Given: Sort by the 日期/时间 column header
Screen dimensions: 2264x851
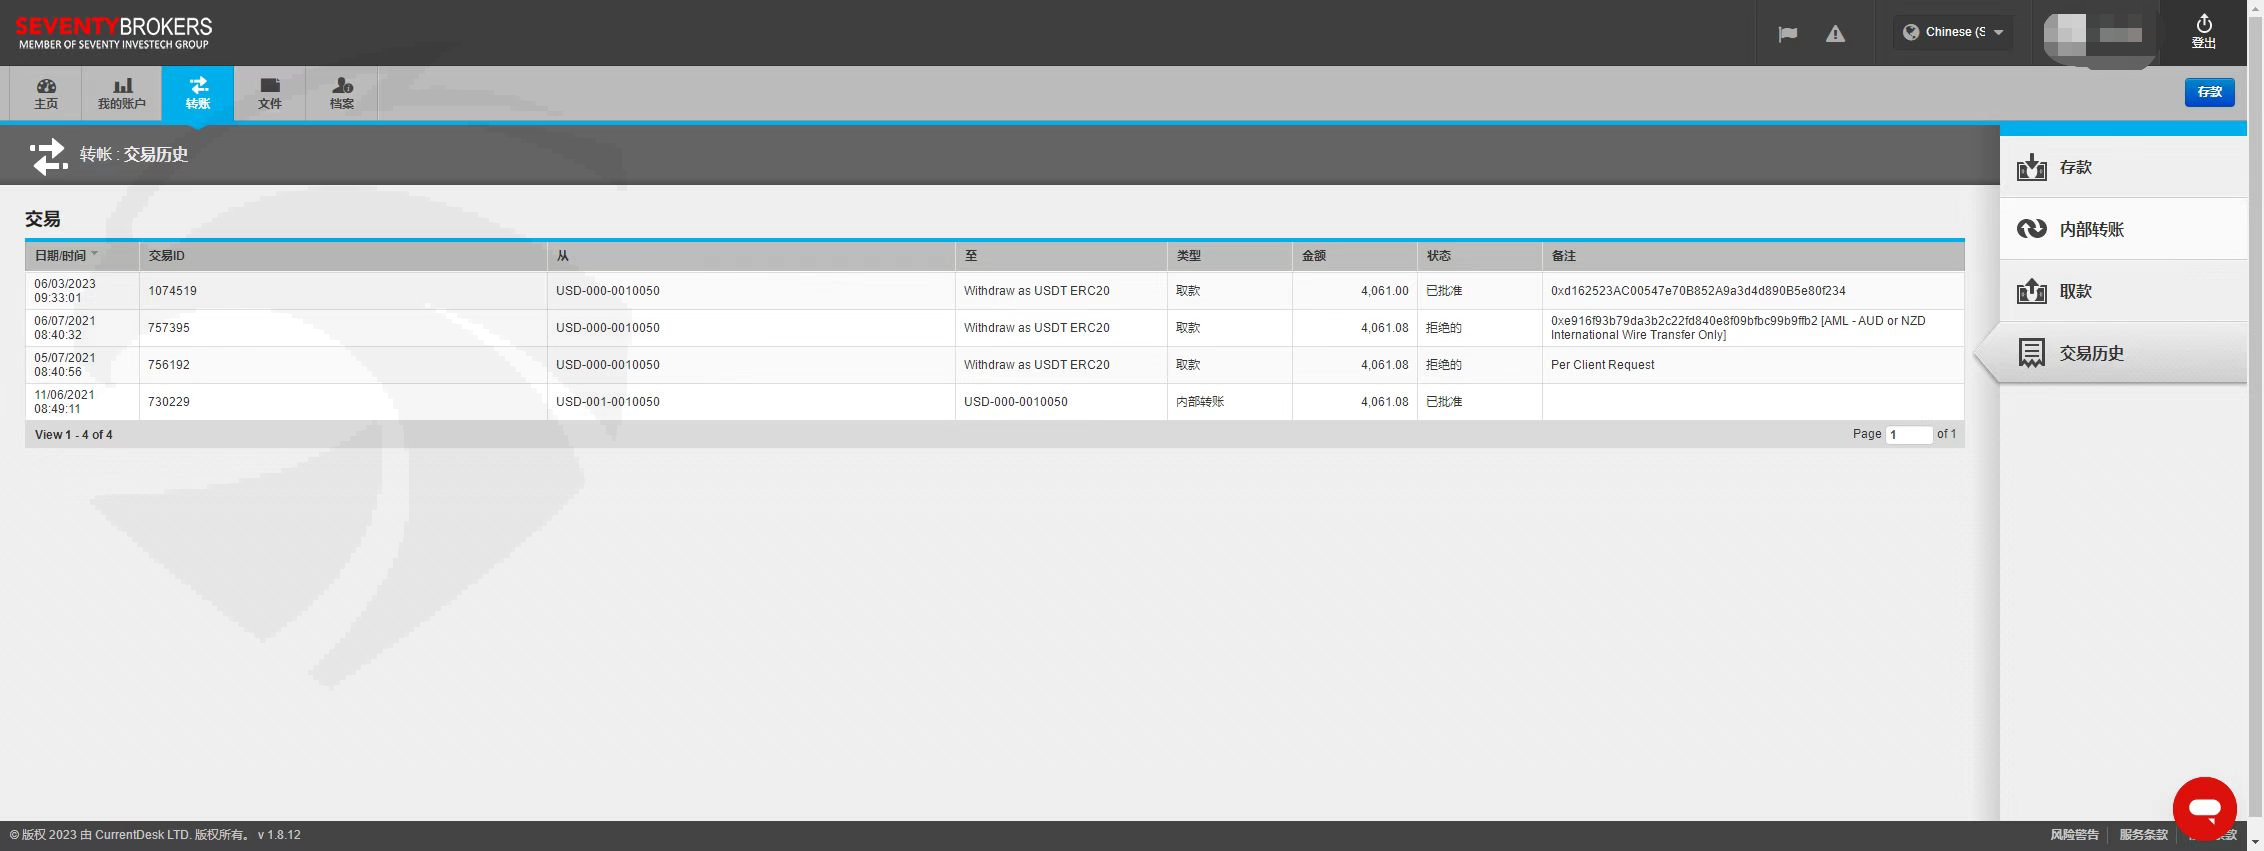Looking at the screenshot, I should pos(82,256).
